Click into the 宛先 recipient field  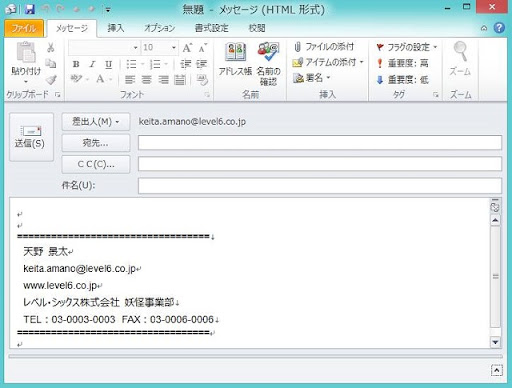click(320, 143)
